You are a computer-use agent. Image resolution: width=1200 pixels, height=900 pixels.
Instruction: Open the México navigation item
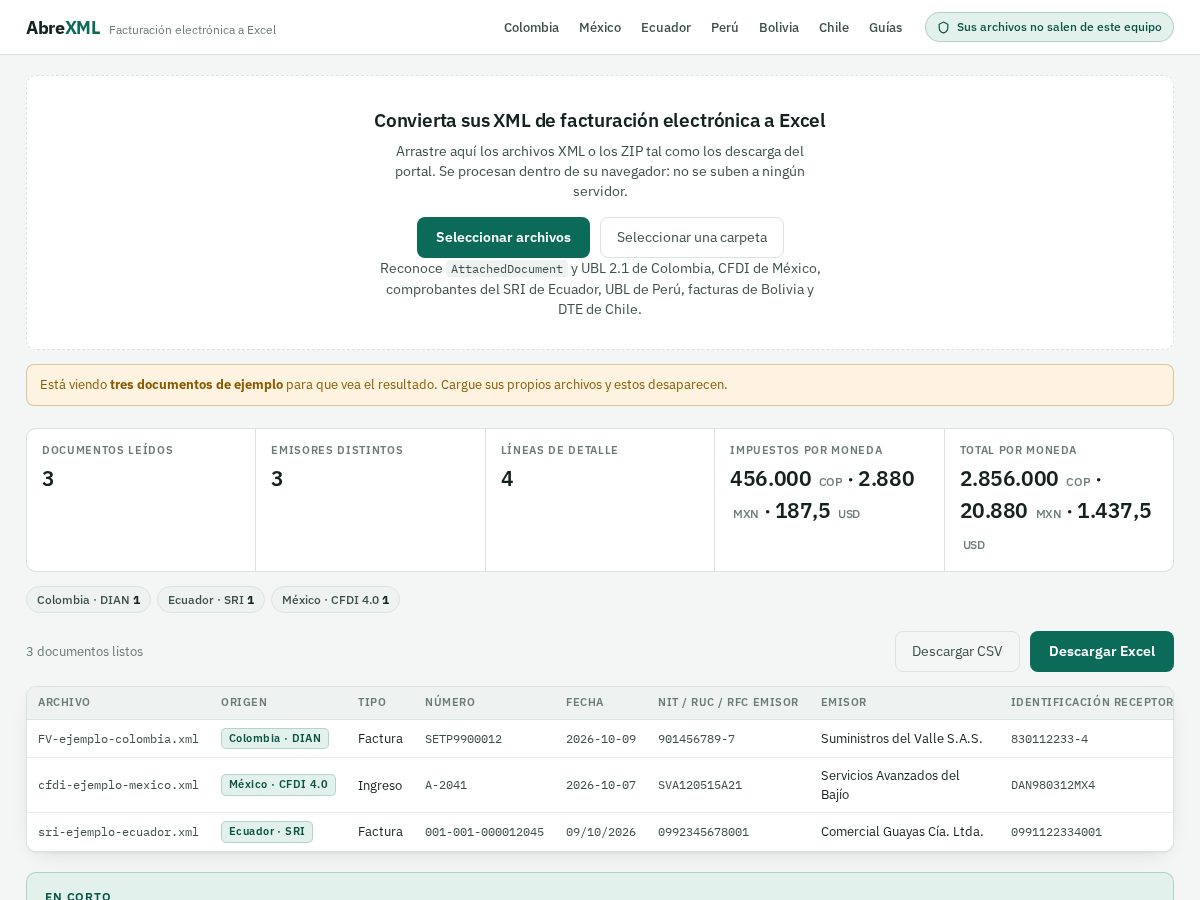coord(600,28)
